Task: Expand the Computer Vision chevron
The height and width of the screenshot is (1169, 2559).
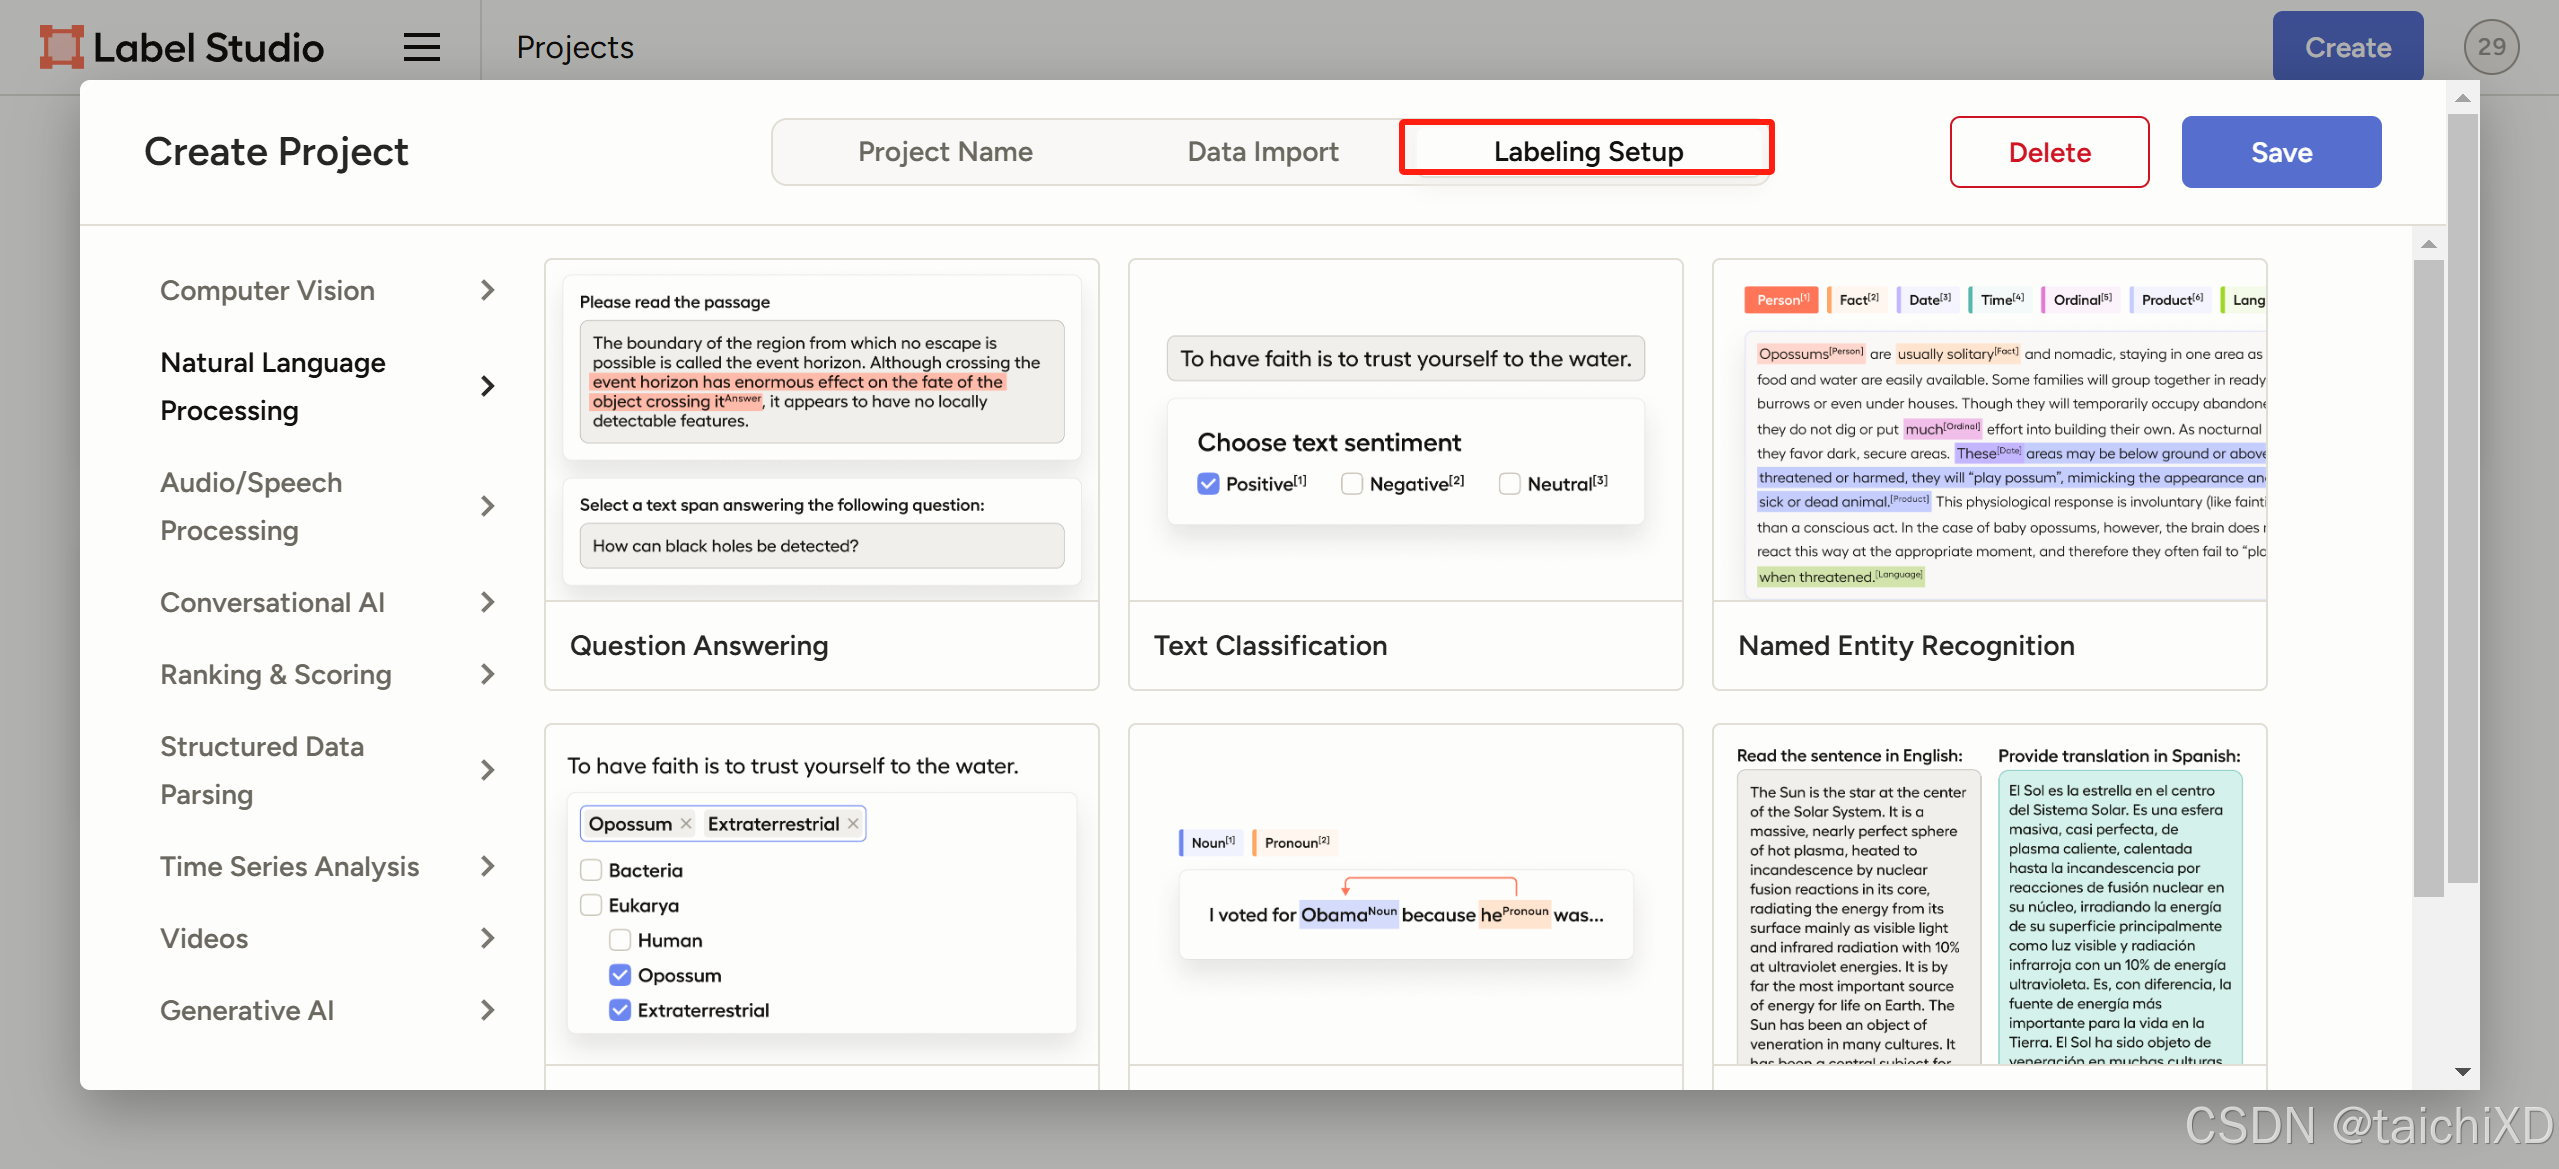Action: pos(487,291)
